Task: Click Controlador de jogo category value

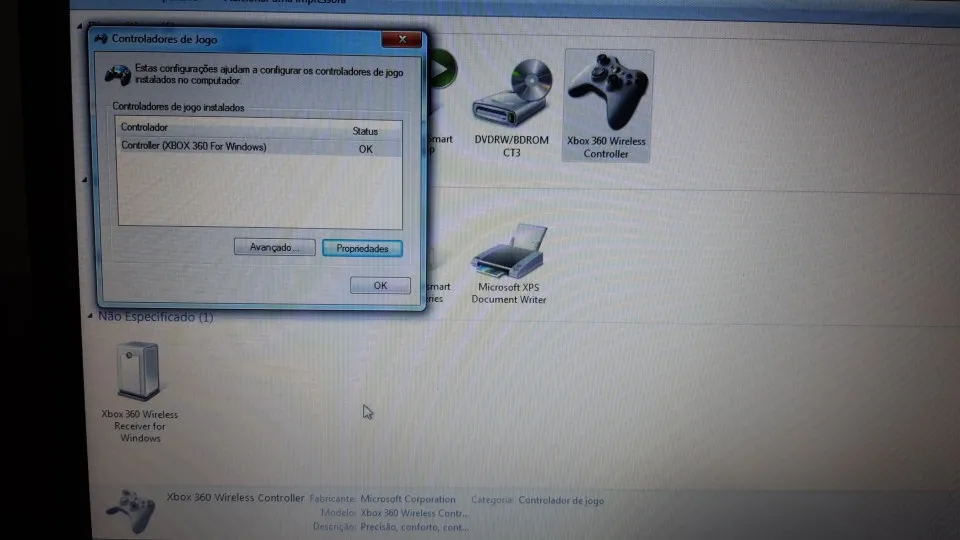Action: (x=561, y=500)
